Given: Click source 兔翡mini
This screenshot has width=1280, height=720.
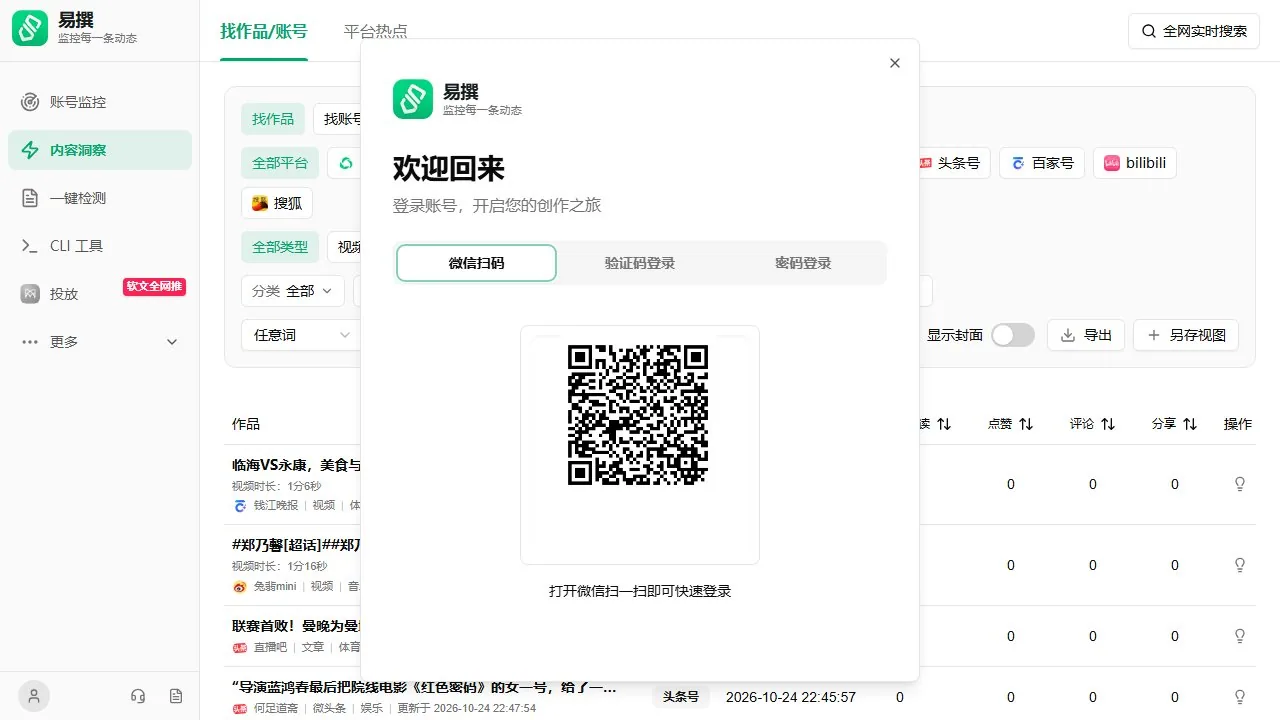Looking at the screenshot, I should (275, 587).
